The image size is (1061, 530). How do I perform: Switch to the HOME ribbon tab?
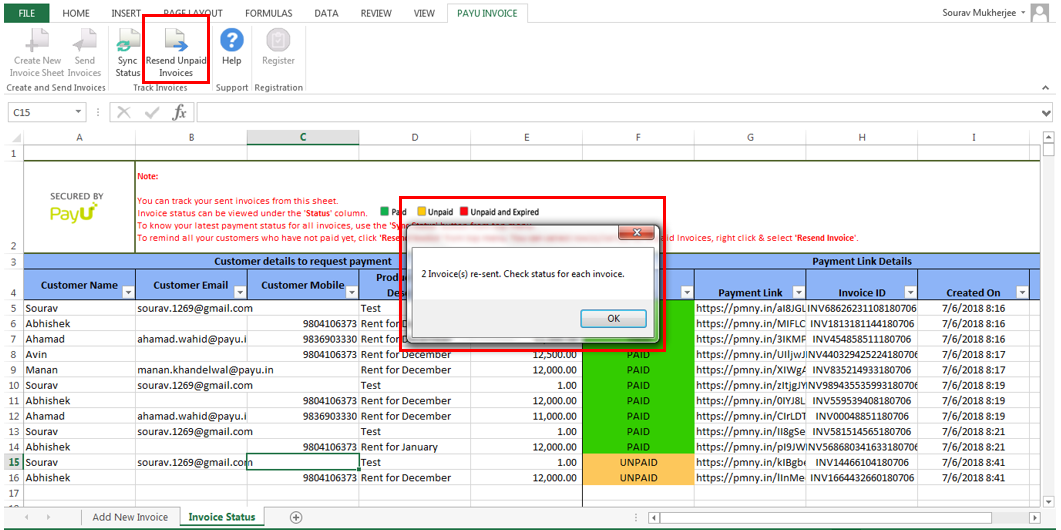(75, 13)
